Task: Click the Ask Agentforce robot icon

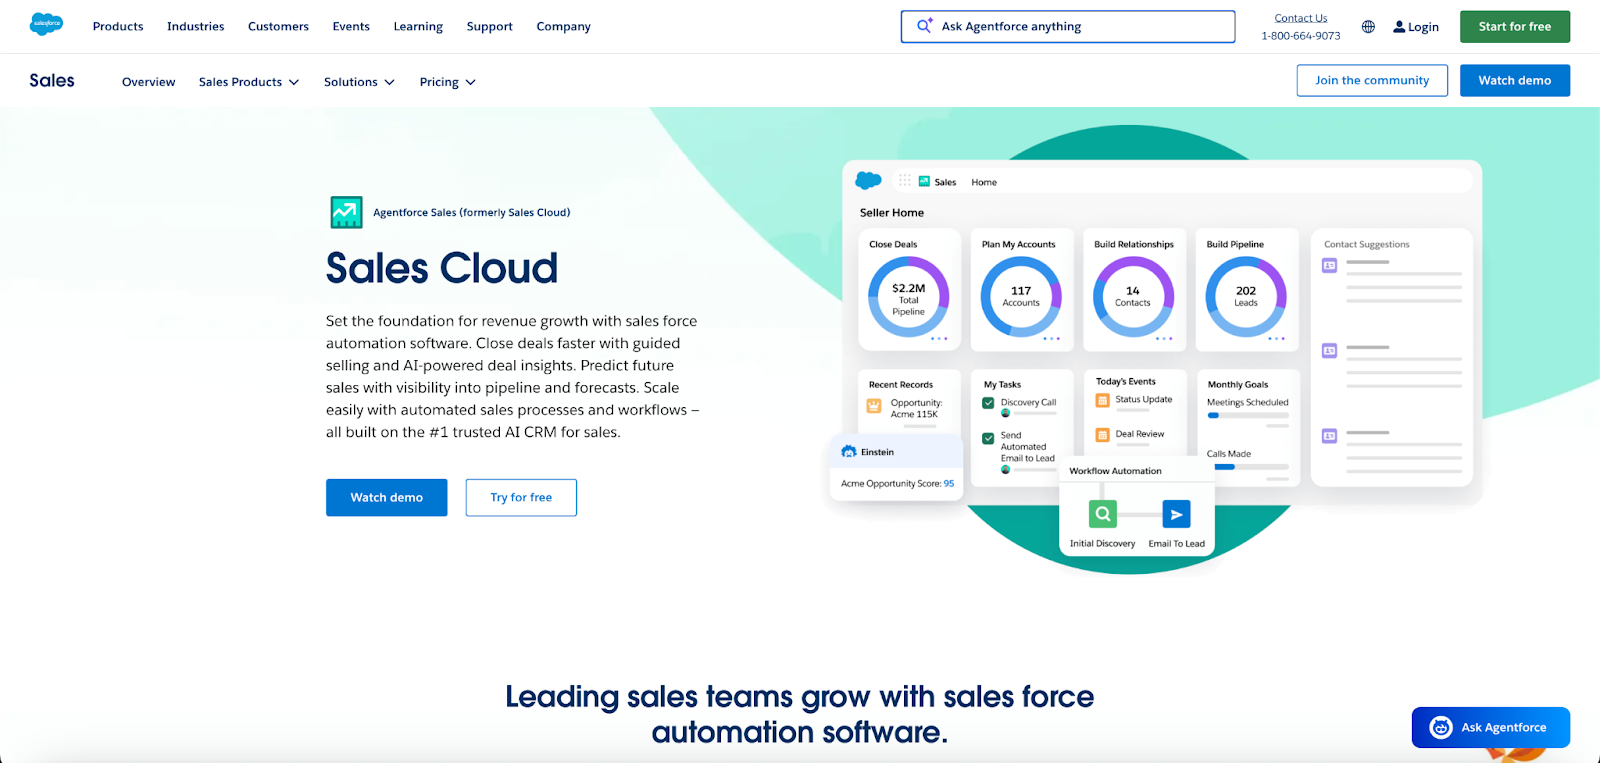Action: [1441, 727]
